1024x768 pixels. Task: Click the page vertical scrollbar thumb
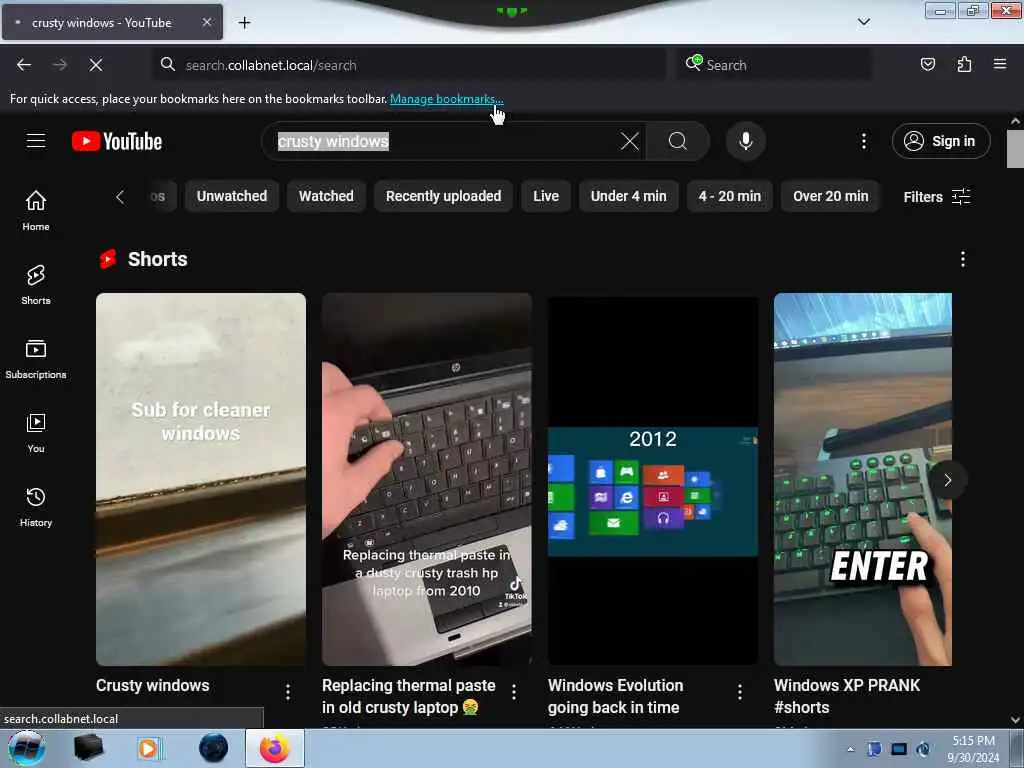click(1015, 149)
